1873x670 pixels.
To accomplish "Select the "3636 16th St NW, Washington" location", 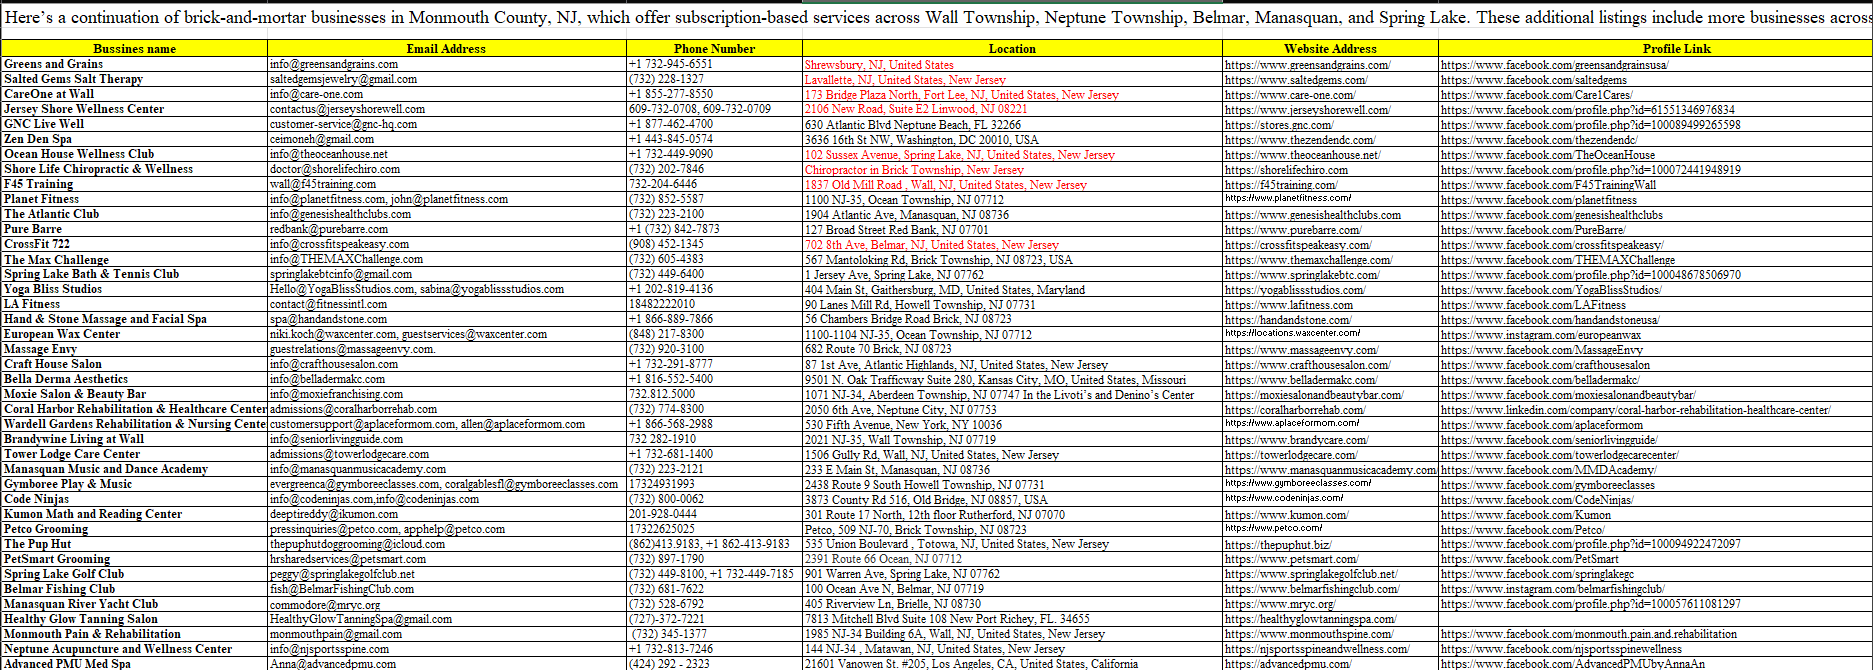I will tap(922, 139).
